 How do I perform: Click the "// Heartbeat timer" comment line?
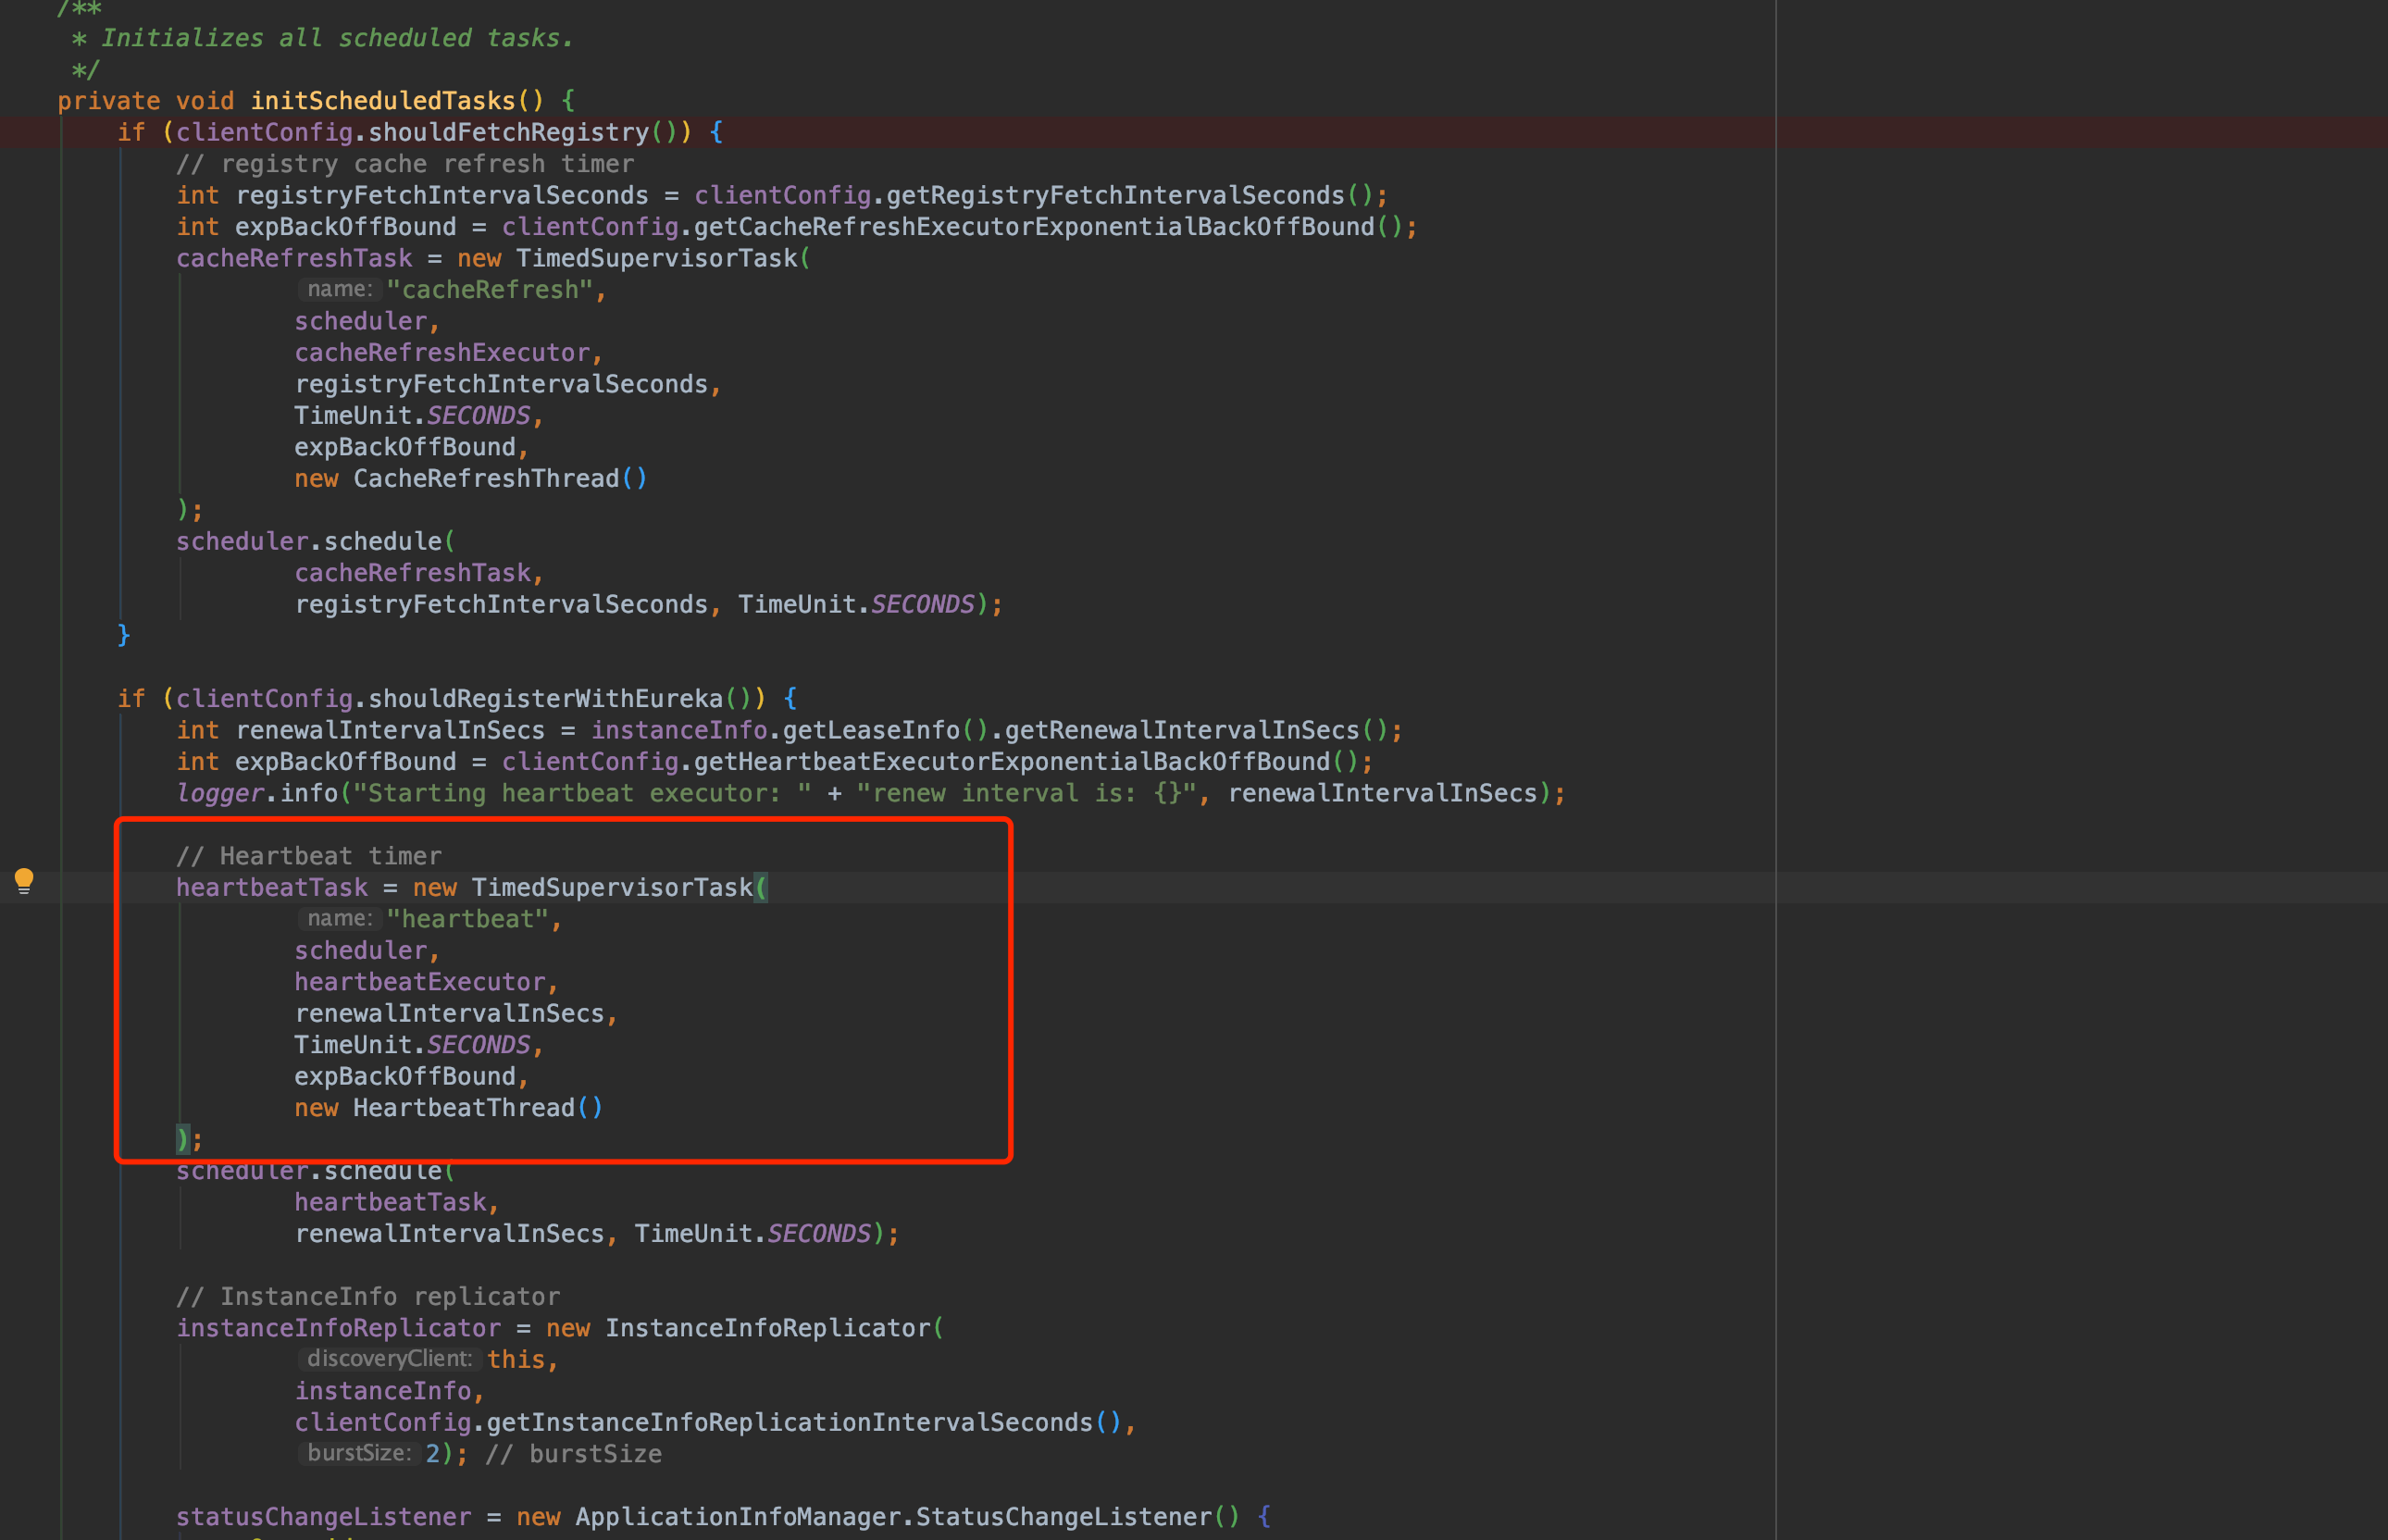tap(308, 856)
